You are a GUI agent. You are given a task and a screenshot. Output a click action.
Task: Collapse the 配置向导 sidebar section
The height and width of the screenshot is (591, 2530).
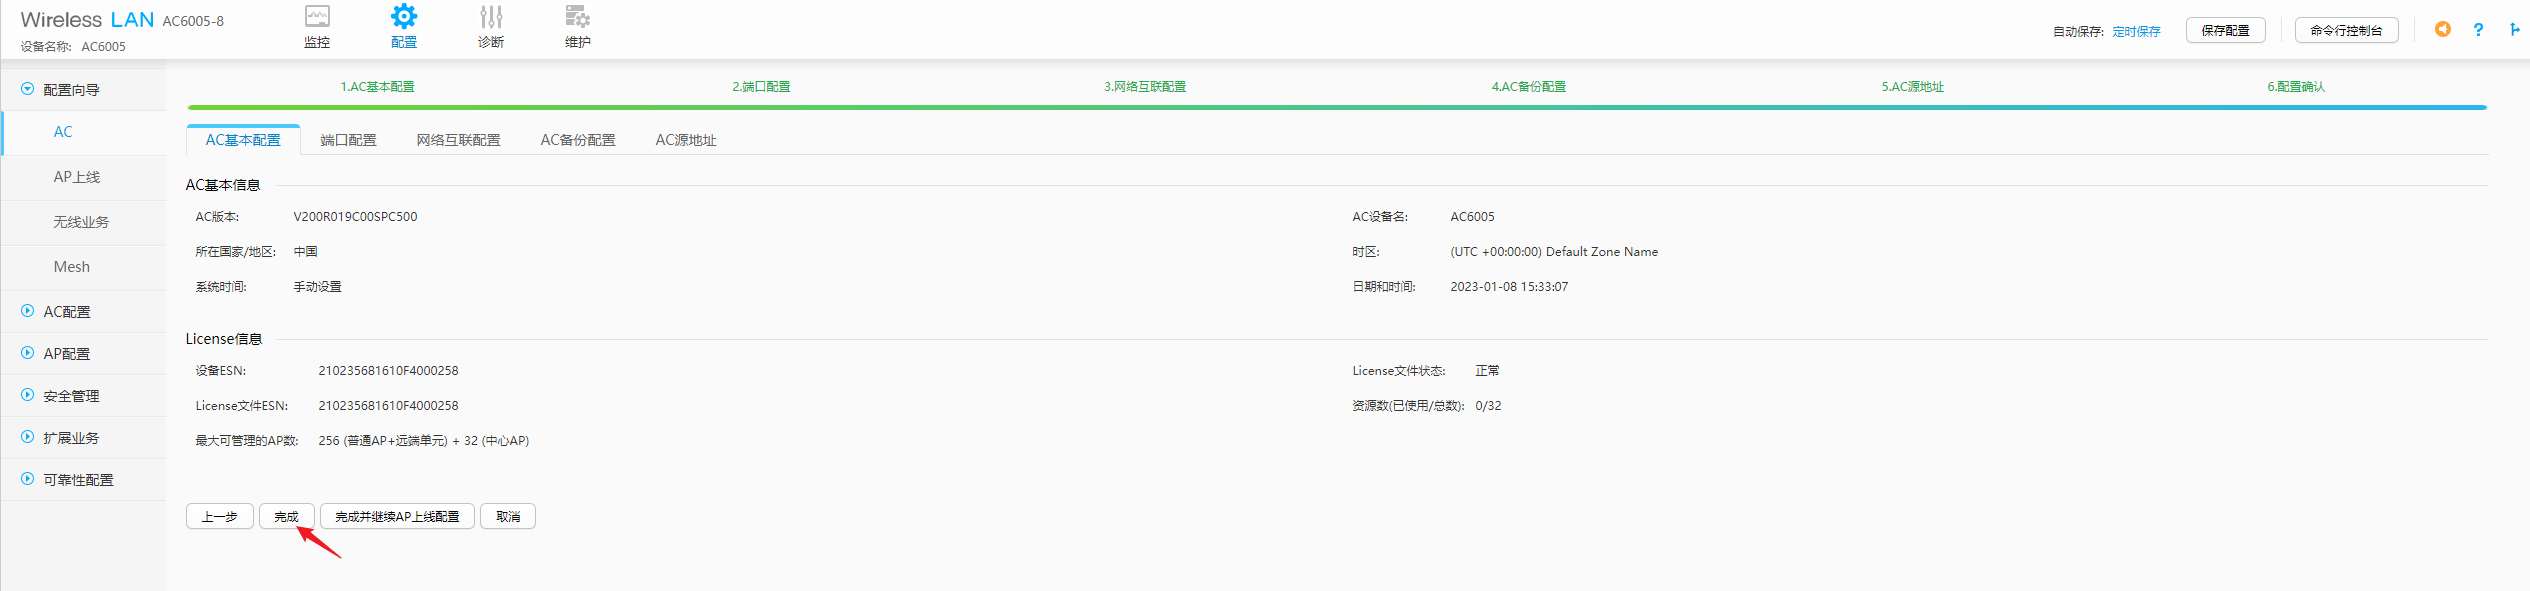(28, 89)
